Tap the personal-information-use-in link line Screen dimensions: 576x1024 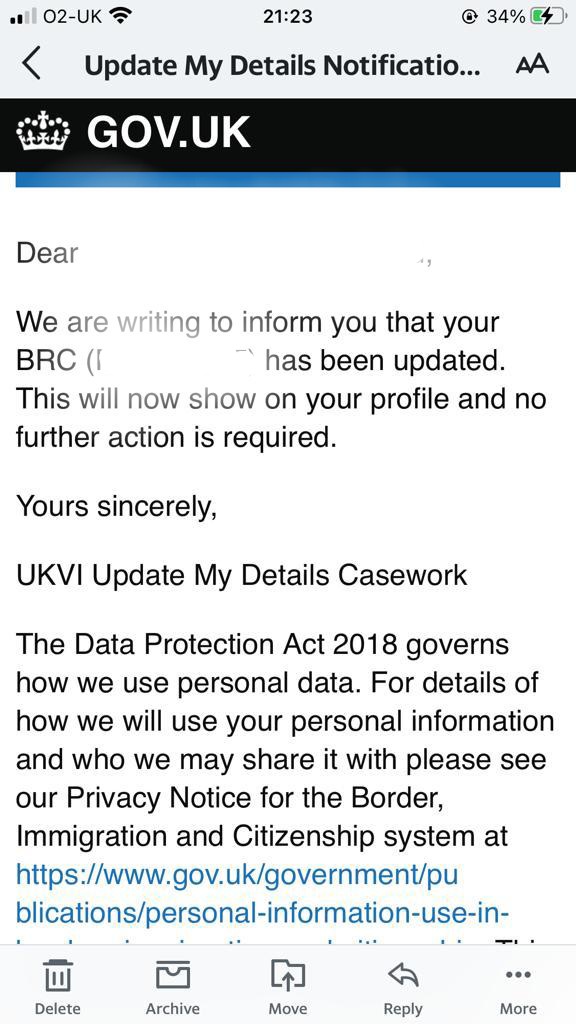pos(263,913)
